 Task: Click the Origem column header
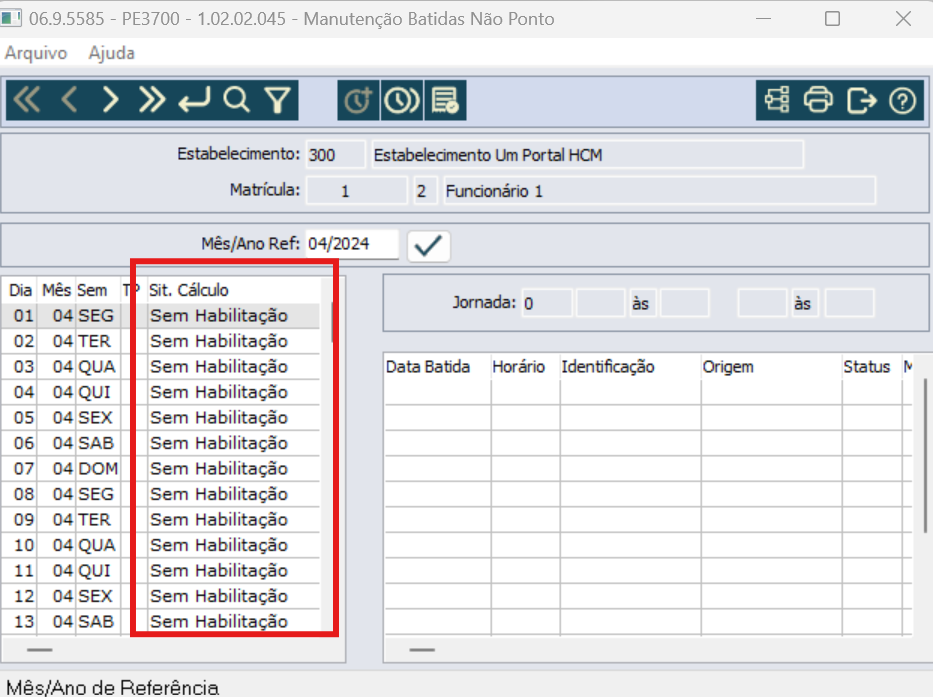coord(728,367)
